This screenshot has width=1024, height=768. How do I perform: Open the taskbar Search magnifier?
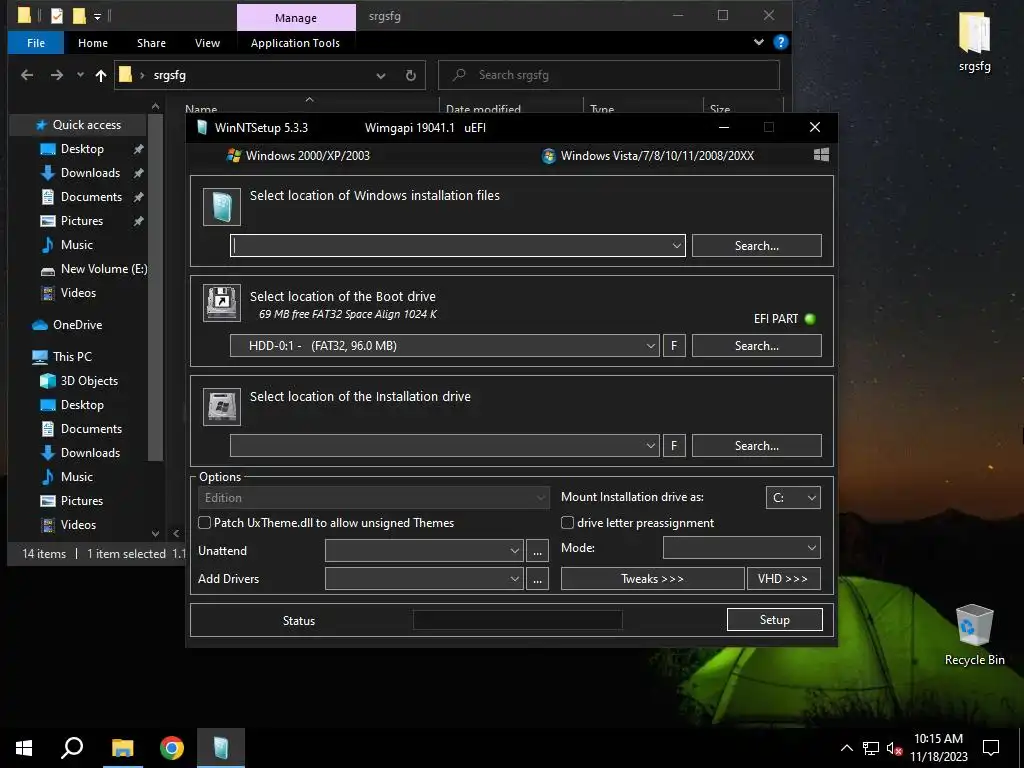coord(72,748)
